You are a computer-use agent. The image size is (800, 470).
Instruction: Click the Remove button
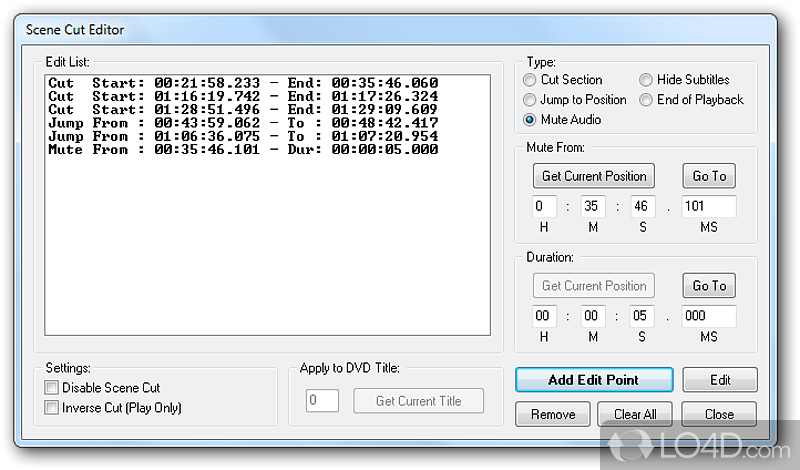click(x=553, y=414)
